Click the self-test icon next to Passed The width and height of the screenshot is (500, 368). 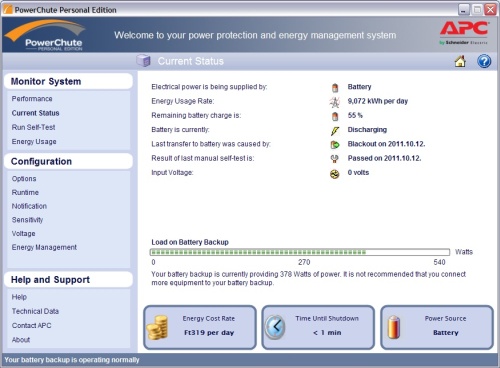click(335, 159)
